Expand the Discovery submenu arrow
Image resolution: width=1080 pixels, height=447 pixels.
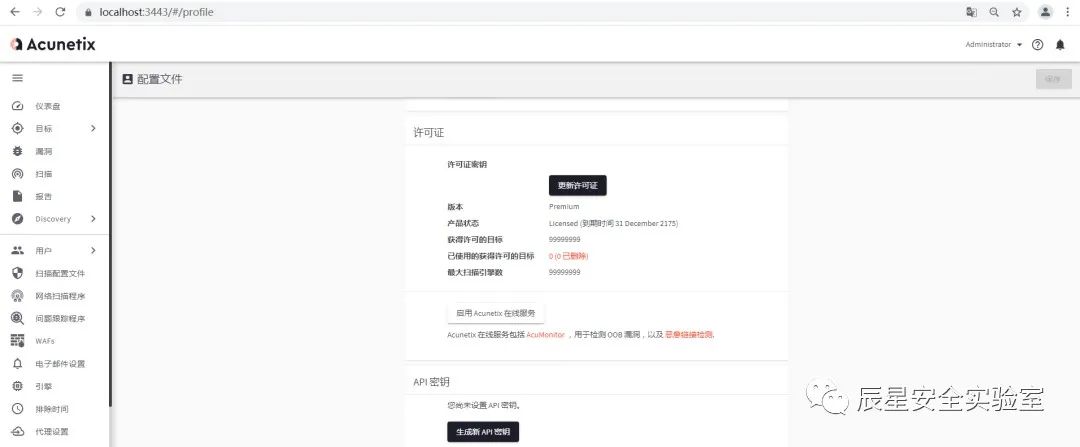pos(93,219)
